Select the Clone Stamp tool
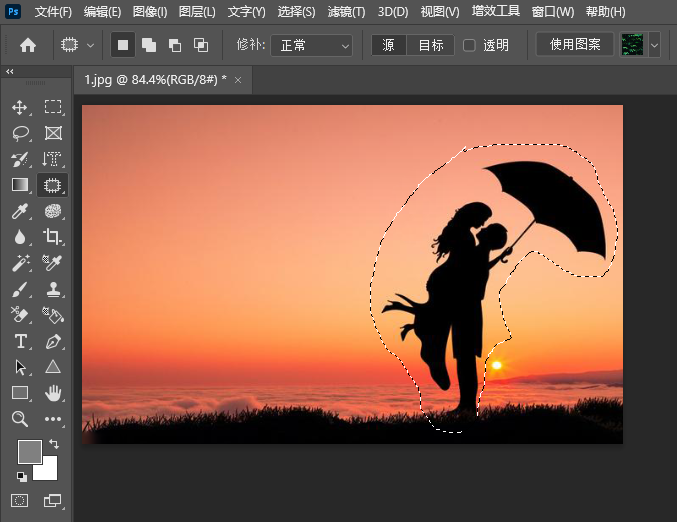Screen dimensions: 677x522 tap(53, 289)
